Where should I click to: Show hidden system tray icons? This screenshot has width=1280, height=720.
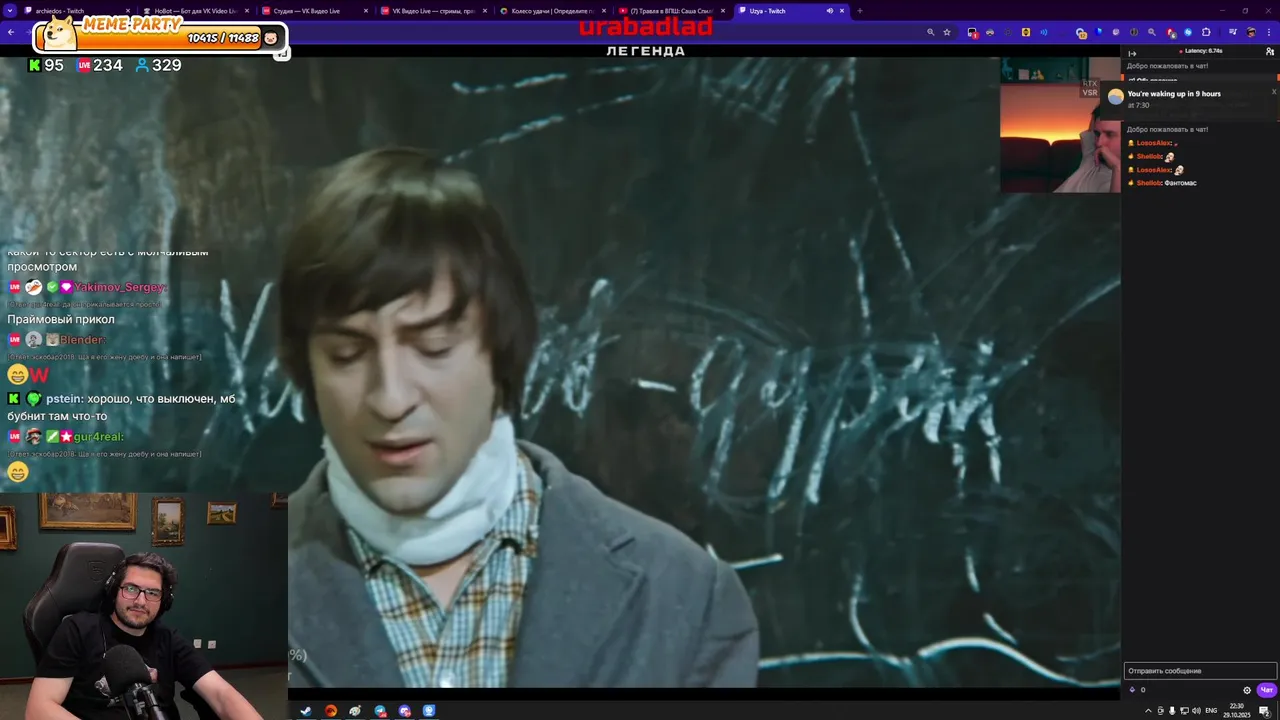1148,711
